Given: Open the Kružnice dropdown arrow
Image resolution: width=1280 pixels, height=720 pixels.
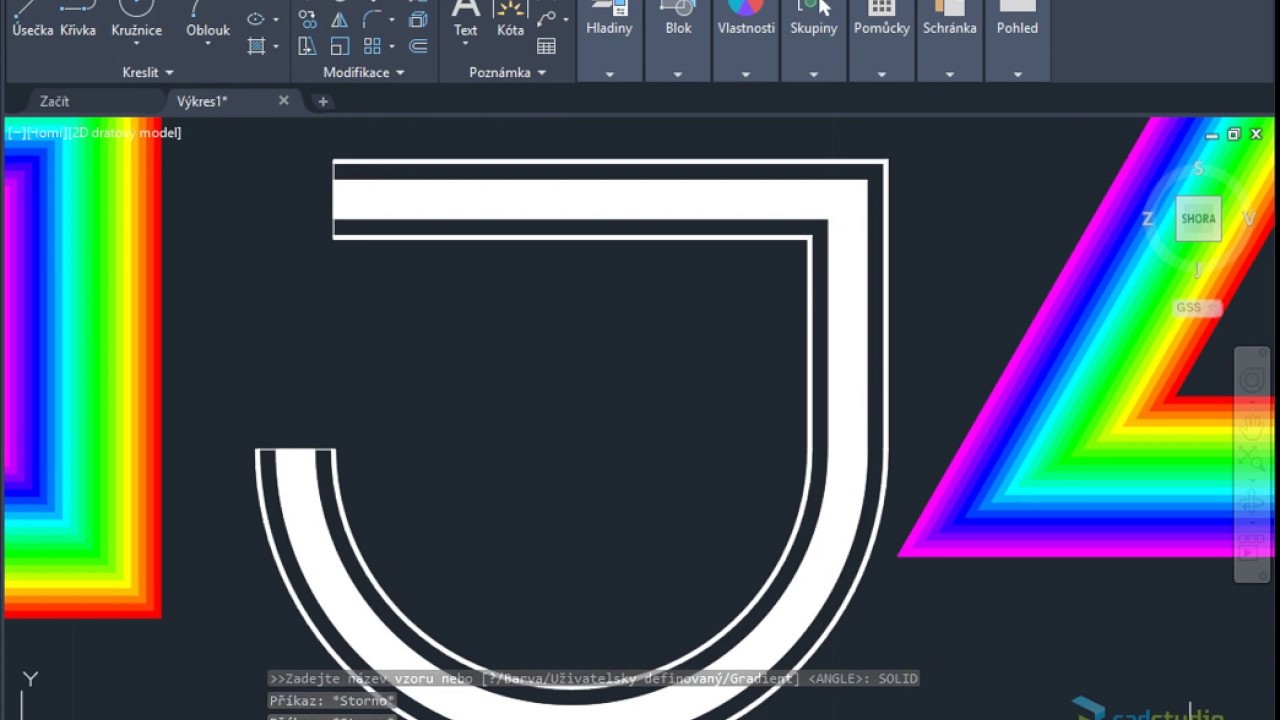Looking at the screenshot, I should click(137, 44).
